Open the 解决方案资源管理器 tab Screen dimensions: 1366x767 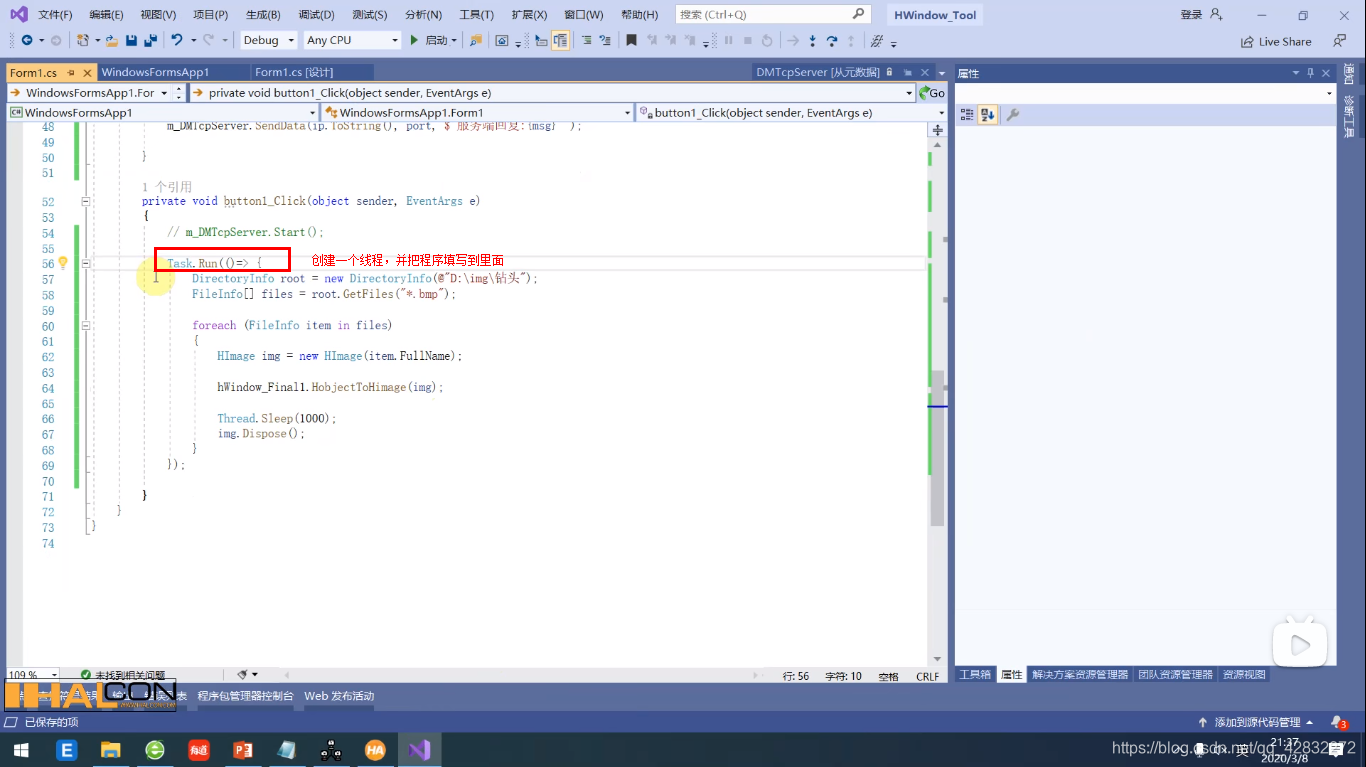(1080, 675)
